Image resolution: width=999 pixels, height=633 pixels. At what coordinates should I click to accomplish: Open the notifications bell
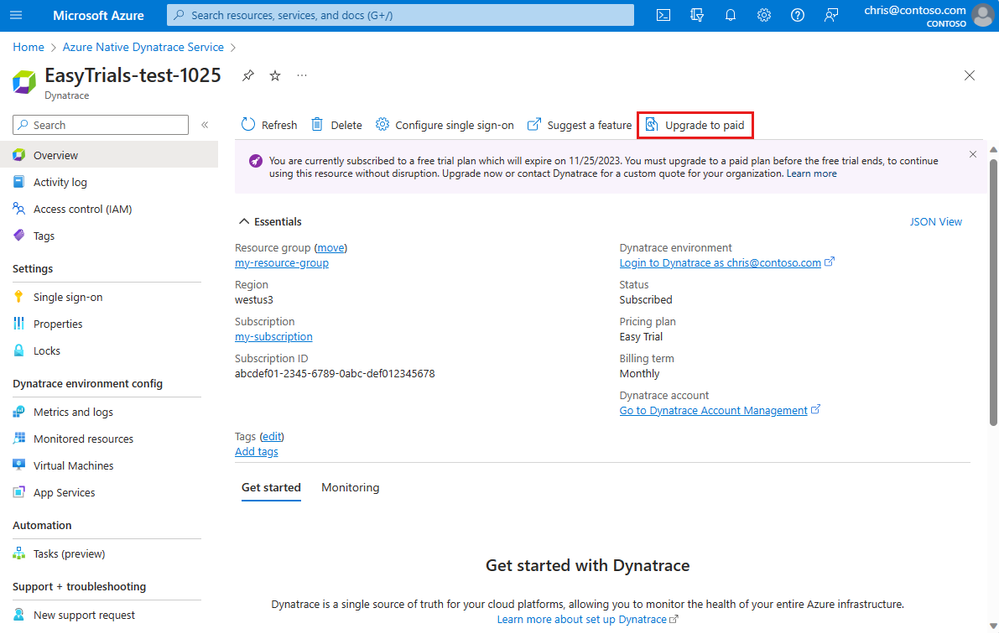click(730, 15)
